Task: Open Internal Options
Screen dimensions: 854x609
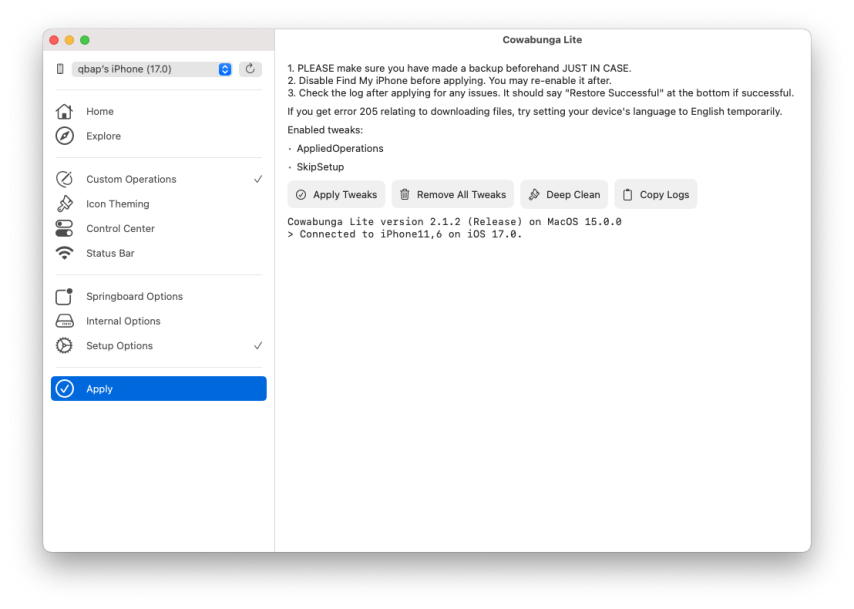Action: [158, 321]
